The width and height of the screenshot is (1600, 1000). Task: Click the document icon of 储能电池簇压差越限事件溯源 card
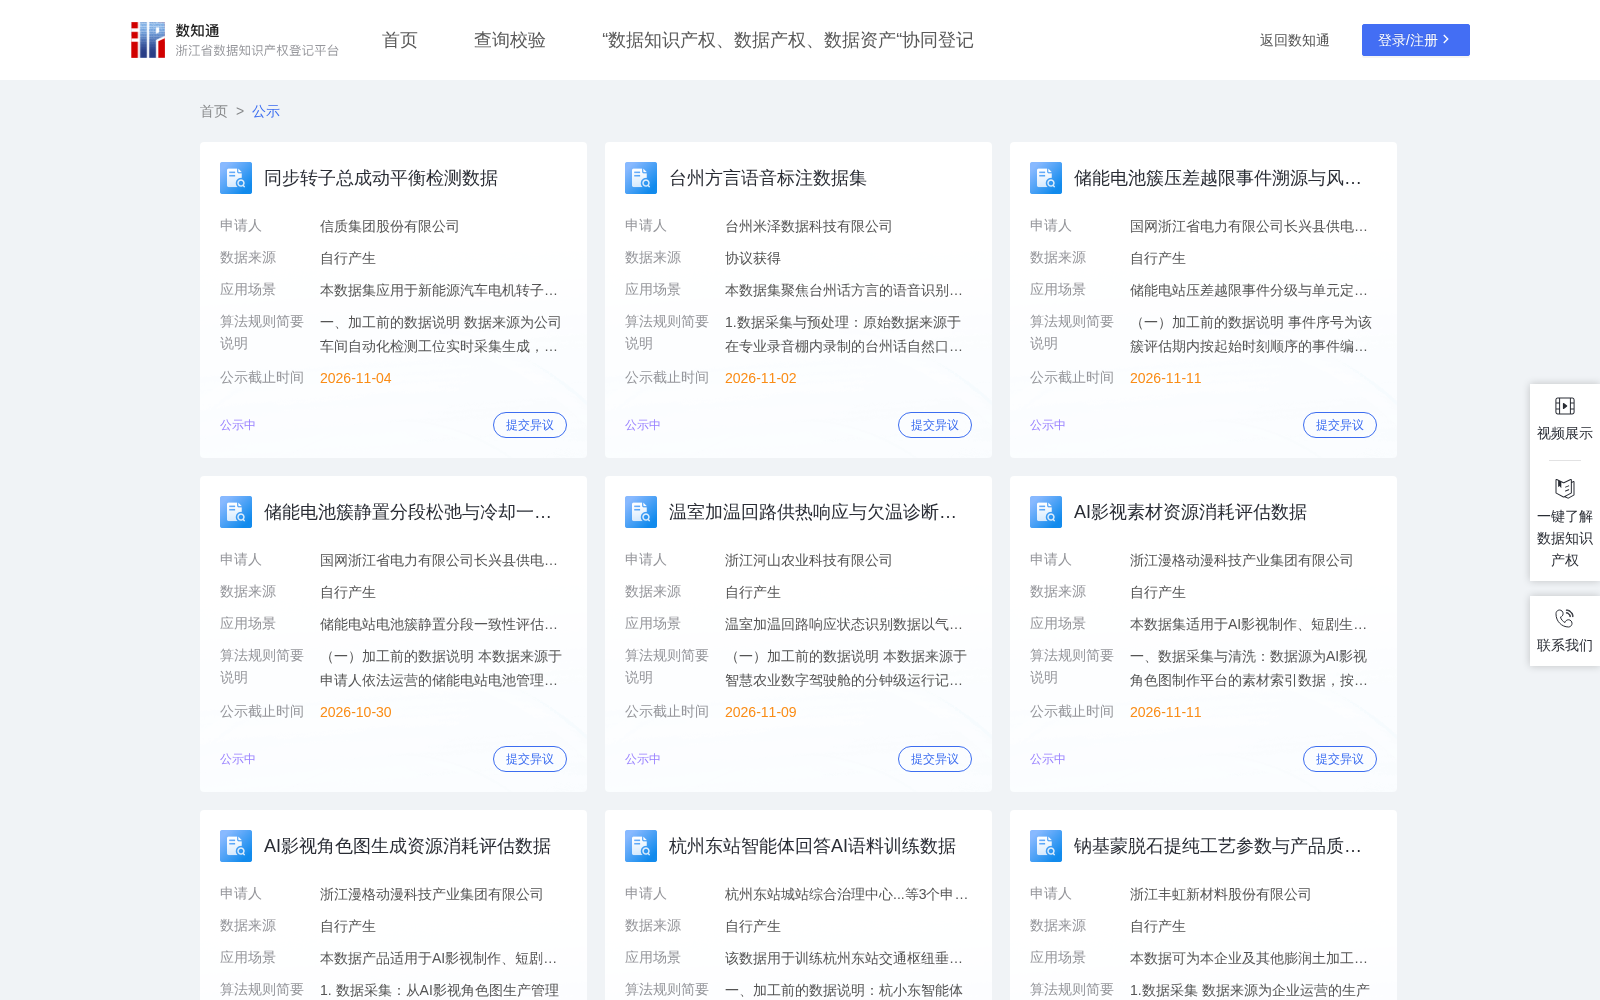(x=1046, y=178)
